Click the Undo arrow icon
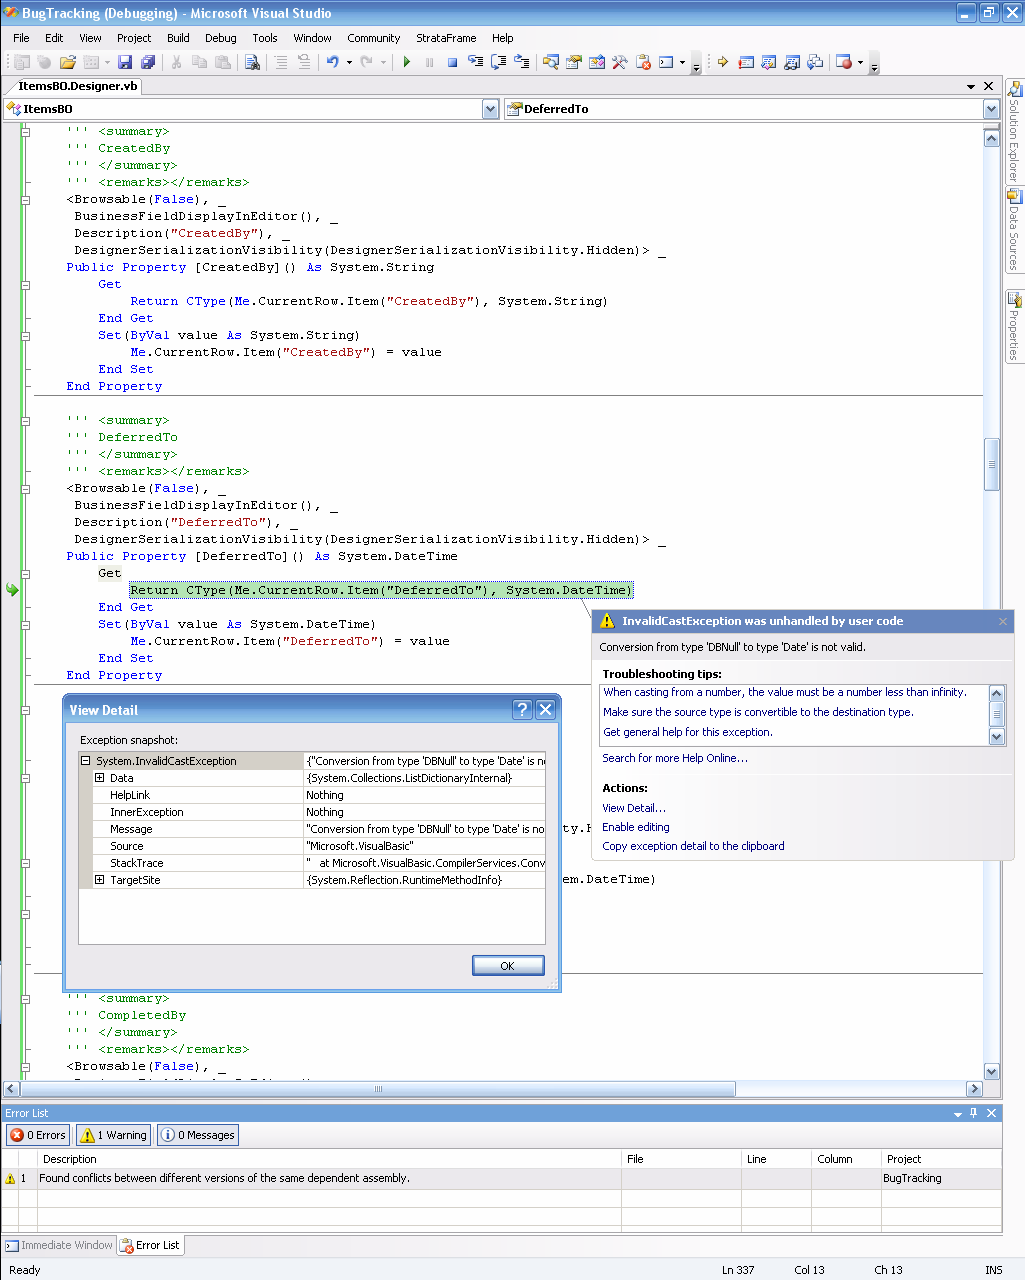This screenshot has height=1280, width=1025. [x=332, y=62]
